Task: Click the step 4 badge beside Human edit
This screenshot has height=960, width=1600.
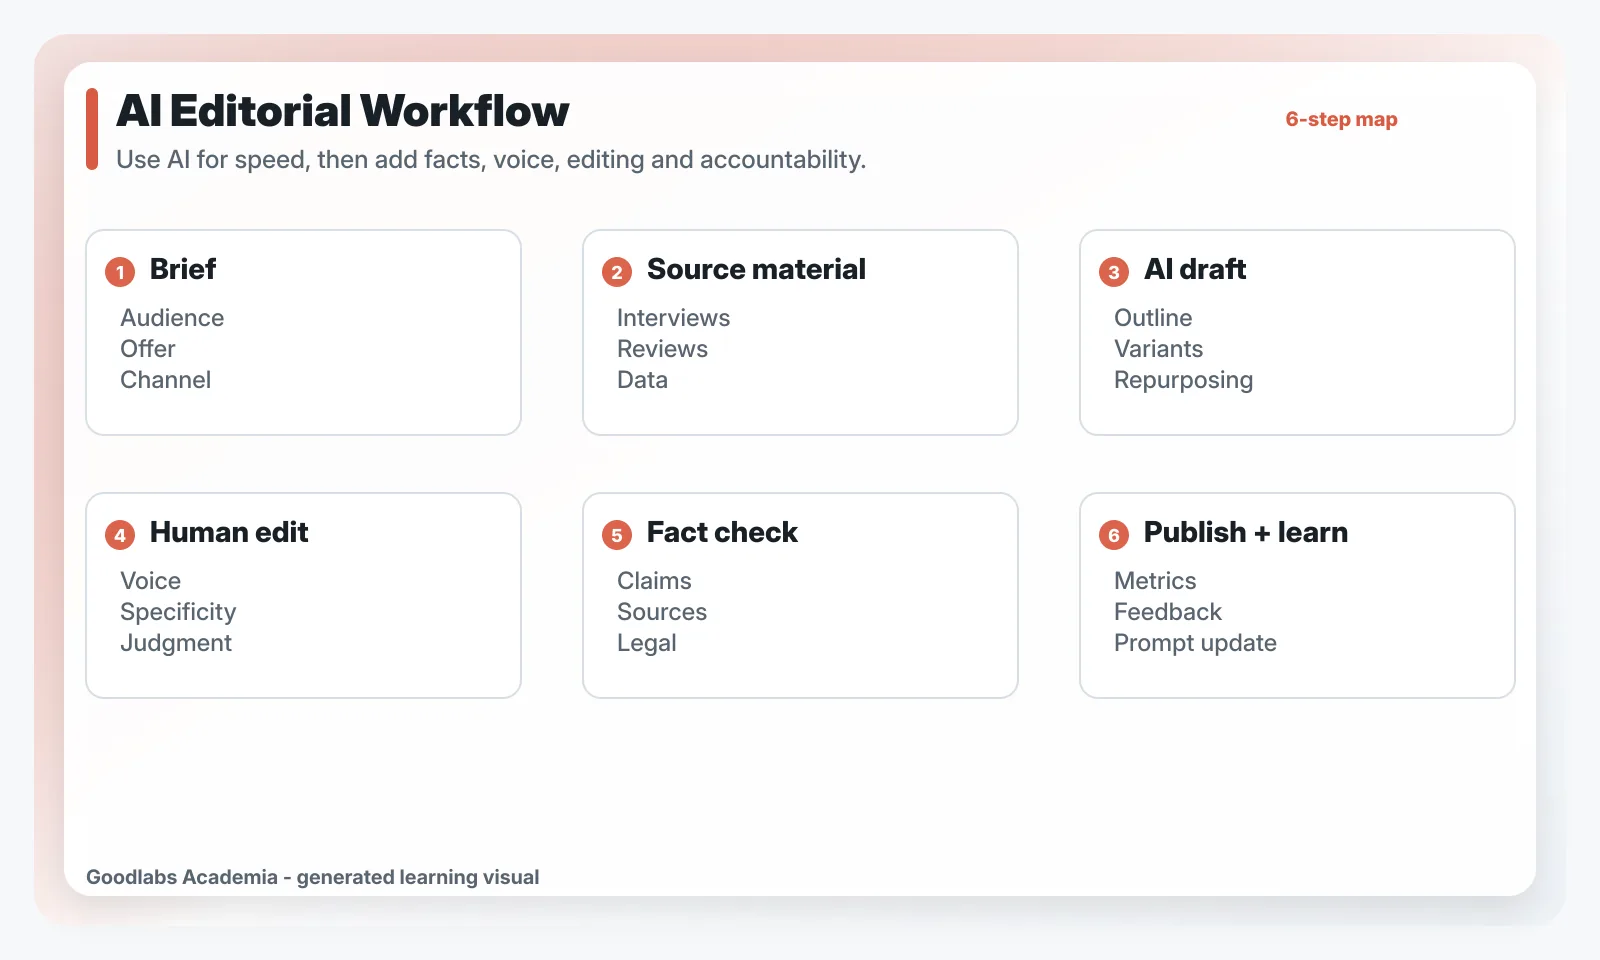Action: (x=120, y=535)
